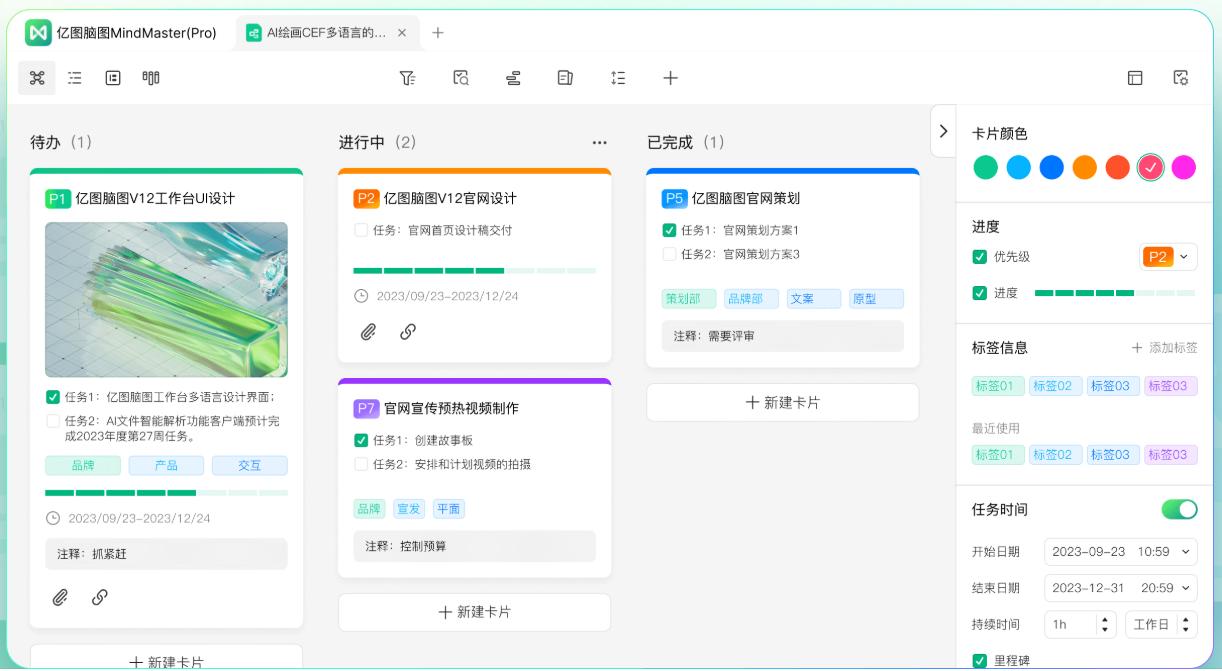Click the 策划部 tag on P5 card
The width and height of the screenshot is (1222, 671).
tap(689, 298)
